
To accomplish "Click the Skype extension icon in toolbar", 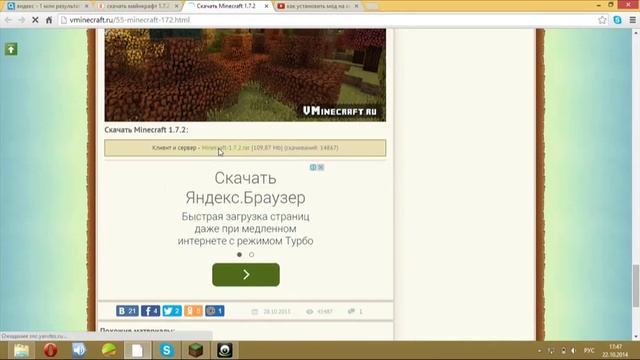I will 618,20.
